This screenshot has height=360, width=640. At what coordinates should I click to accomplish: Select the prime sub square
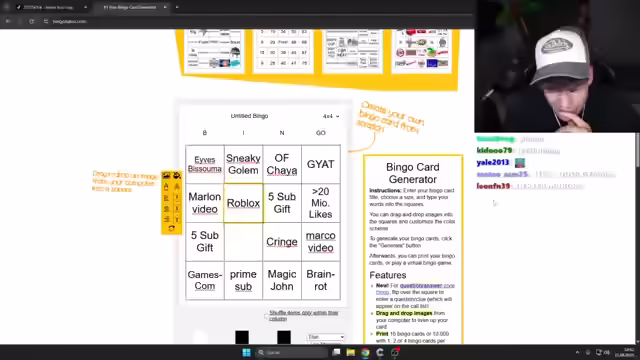[x=243, y=280]
